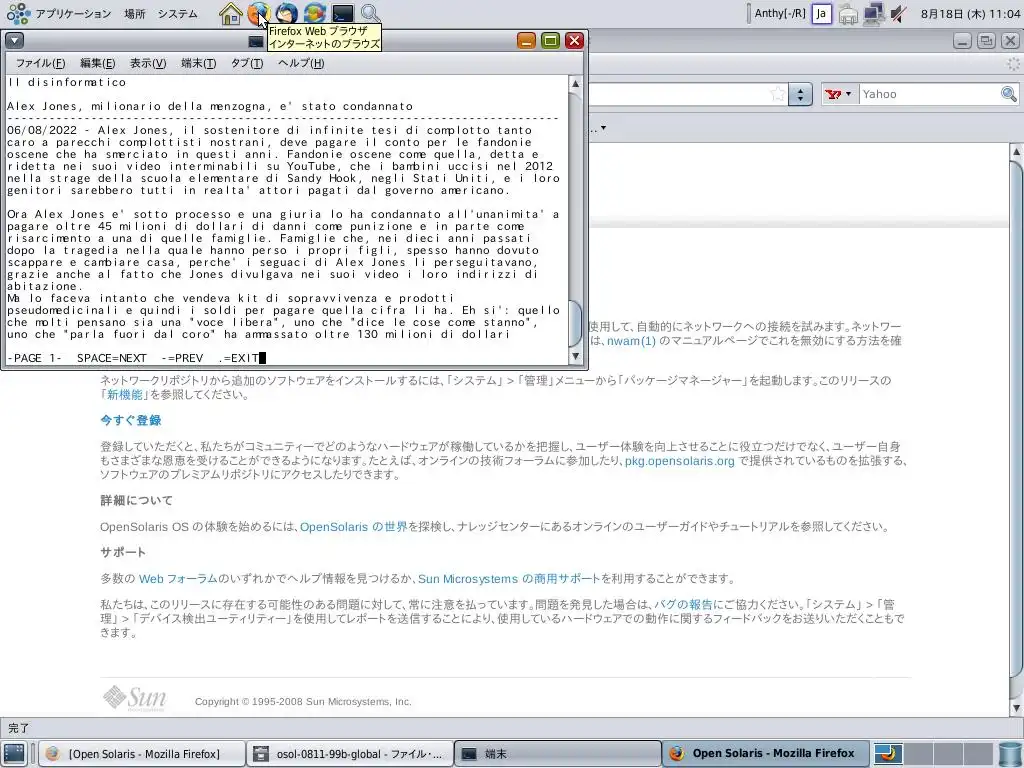Open the network monitor tray icon

click(x=874, y=14)
